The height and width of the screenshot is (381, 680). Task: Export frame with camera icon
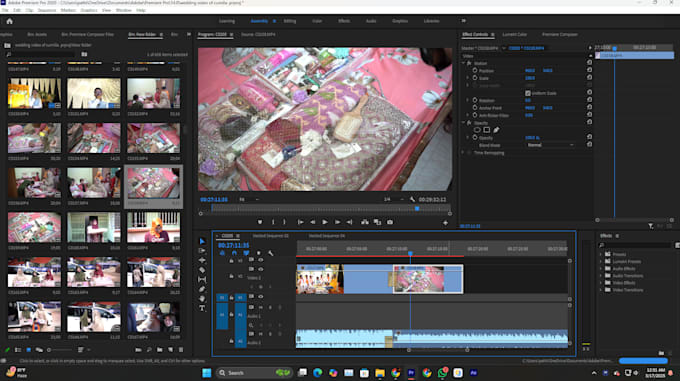coord(390,222)
